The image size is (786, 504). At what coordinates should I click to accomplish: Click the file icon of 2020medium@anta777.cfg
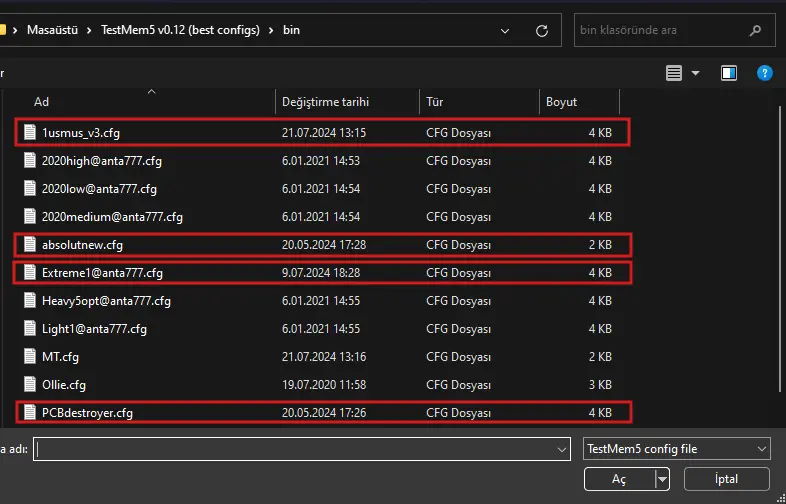click(30, 217)
